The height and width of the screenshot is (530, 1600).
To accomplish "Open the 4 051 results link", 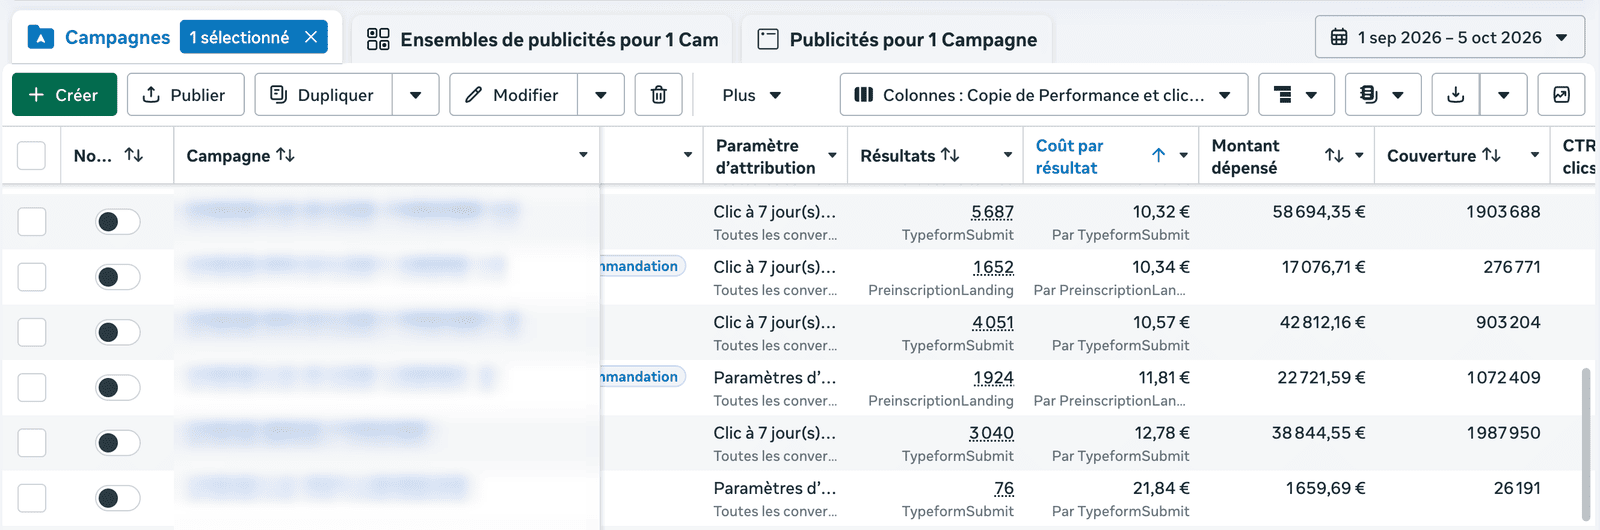I will pyautogui.click(x=992, y=322).
